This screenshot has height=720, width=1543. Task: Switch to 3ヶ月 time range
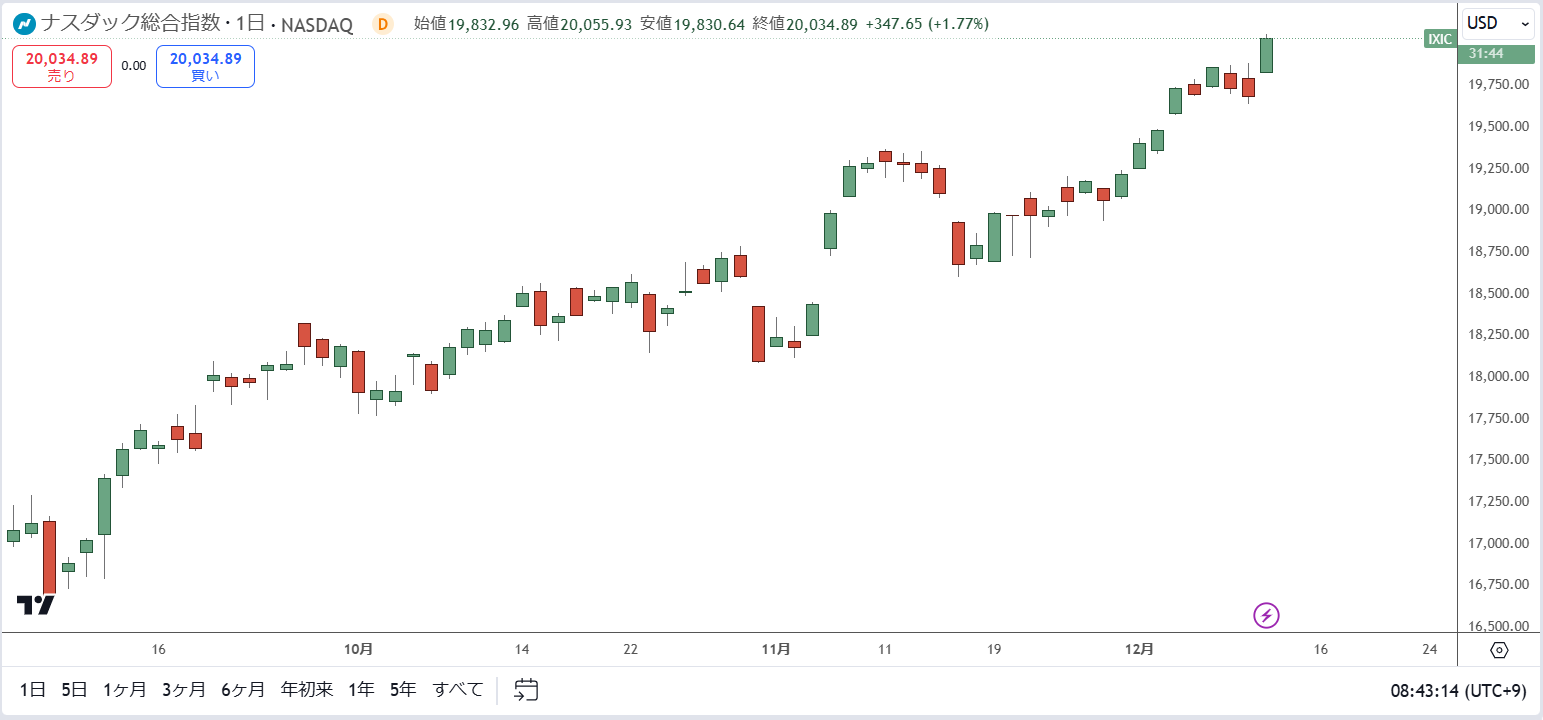(184, 689)
